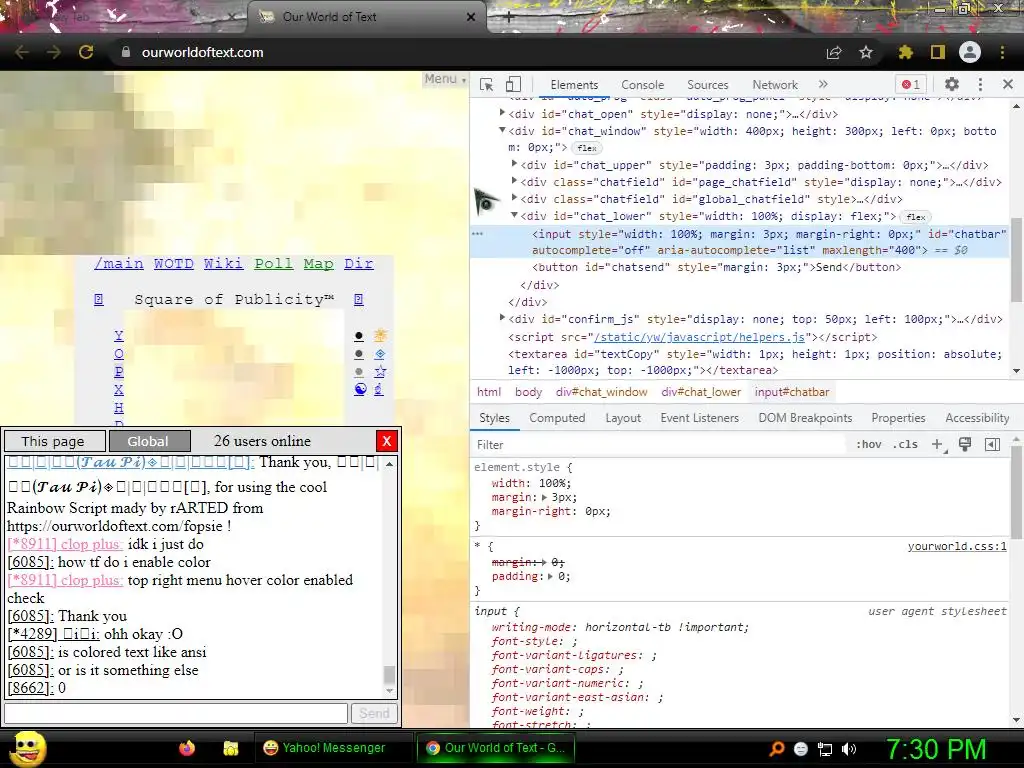This screenshot has height=768, width=1024.
Task: Expand the chat_open div node
Action: coord(502,113)
